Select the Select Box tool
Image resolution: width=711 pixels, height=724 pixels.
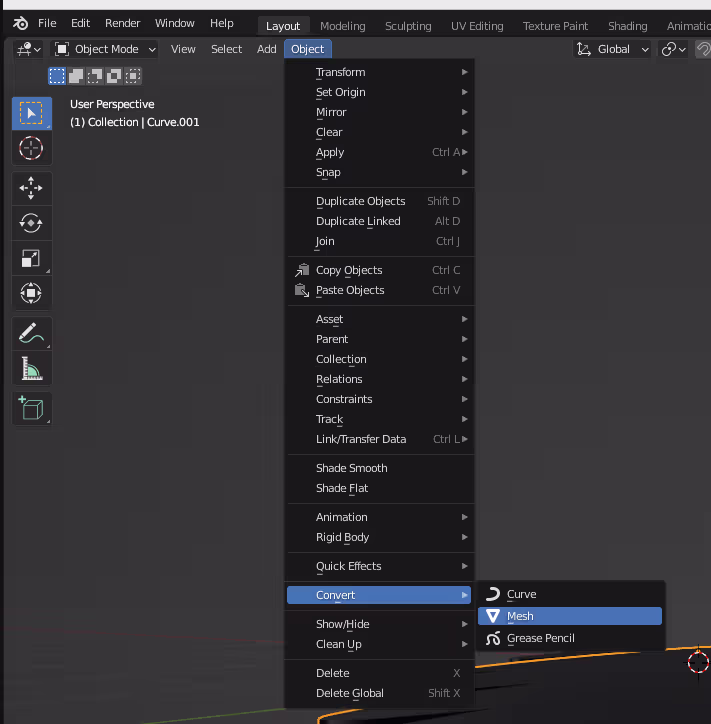tap(31, 113)
